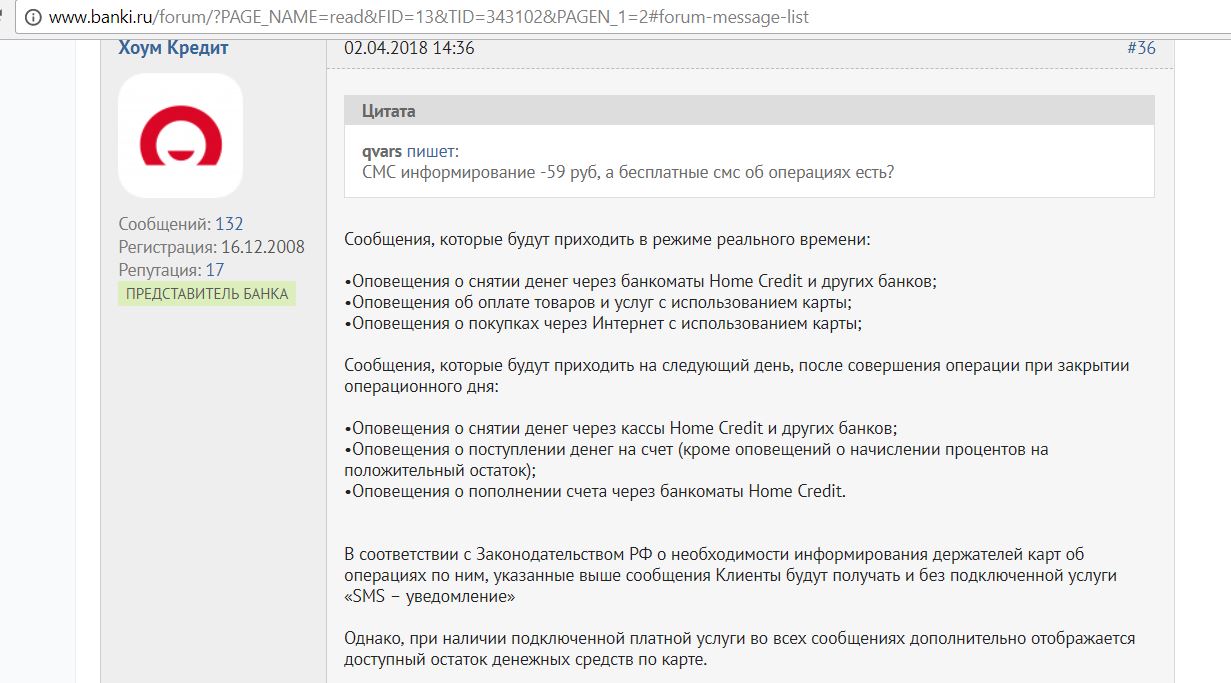Viewport: 1231px width, 683px height.
Task: Click the ПРЕДСТАВИТЕЛЬ БАНКА badge
Action: (207, 294)
